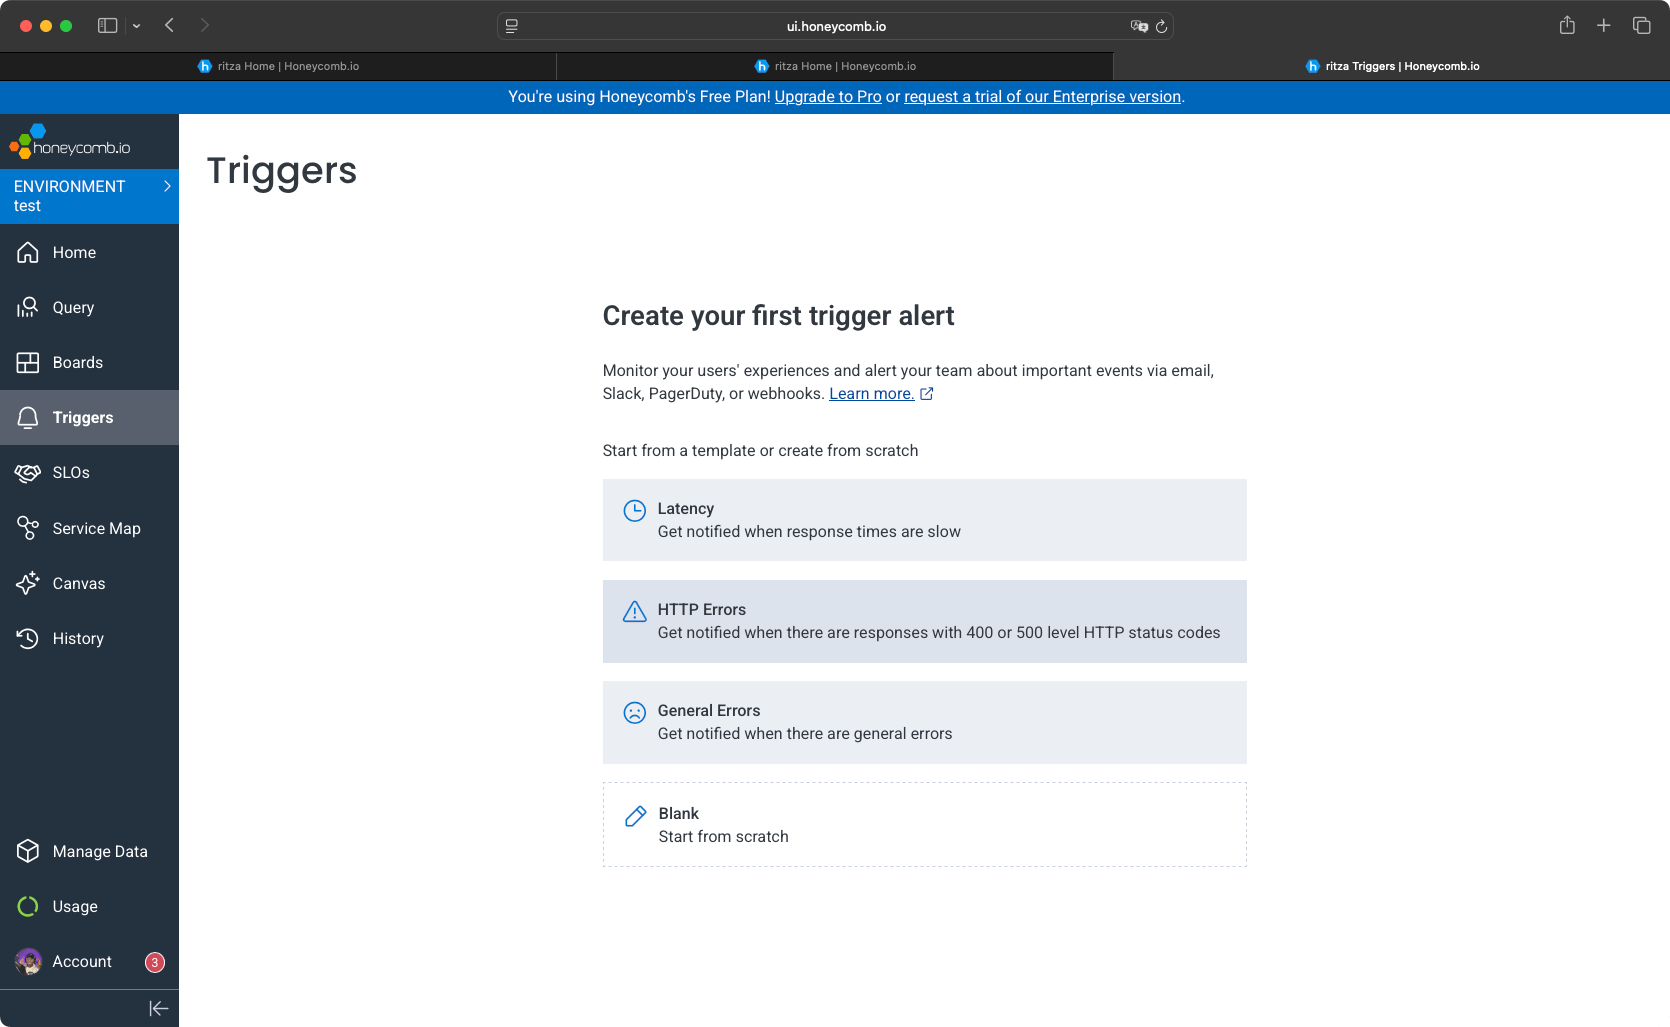Screen dimensions: 1670x1027
Task: Open Manage Data cube icon
Action: [x=27, y=851]
